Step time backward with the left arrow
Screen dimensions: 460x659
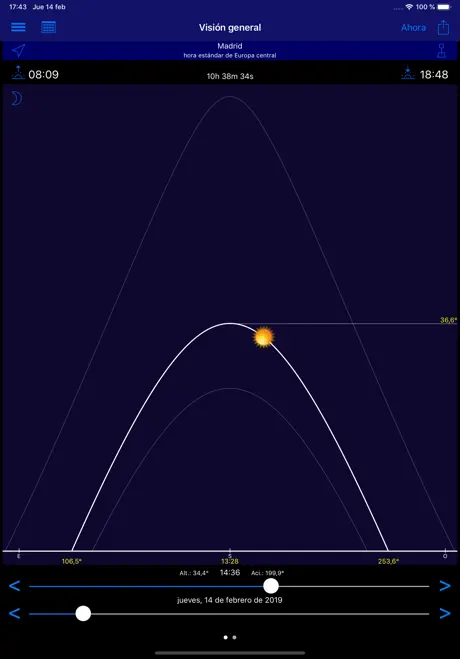[x=14, y=585]
